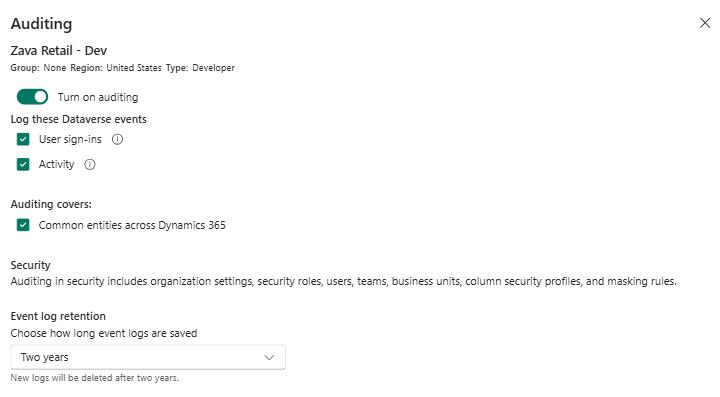Click the Group Region Type details line

click(x=123, y=68)
